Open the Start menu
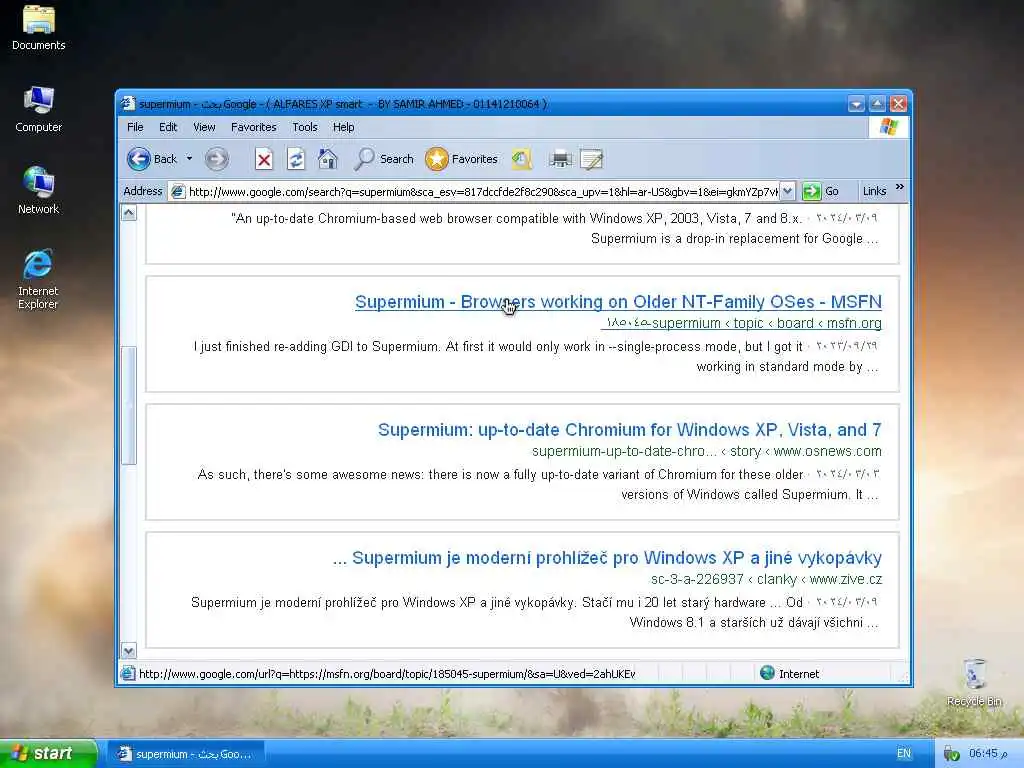 click(x=48, y=753)
